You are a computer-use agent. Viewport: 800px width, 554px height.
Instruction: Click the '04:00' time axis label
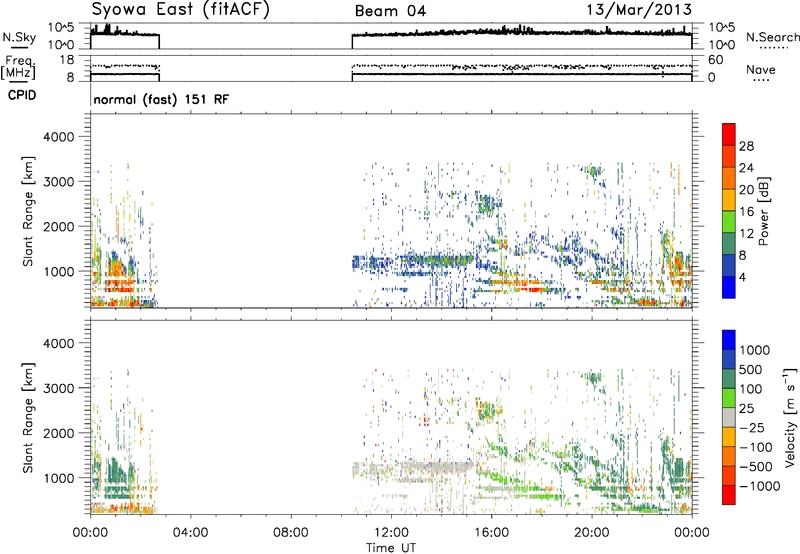(x=190, y=533)
